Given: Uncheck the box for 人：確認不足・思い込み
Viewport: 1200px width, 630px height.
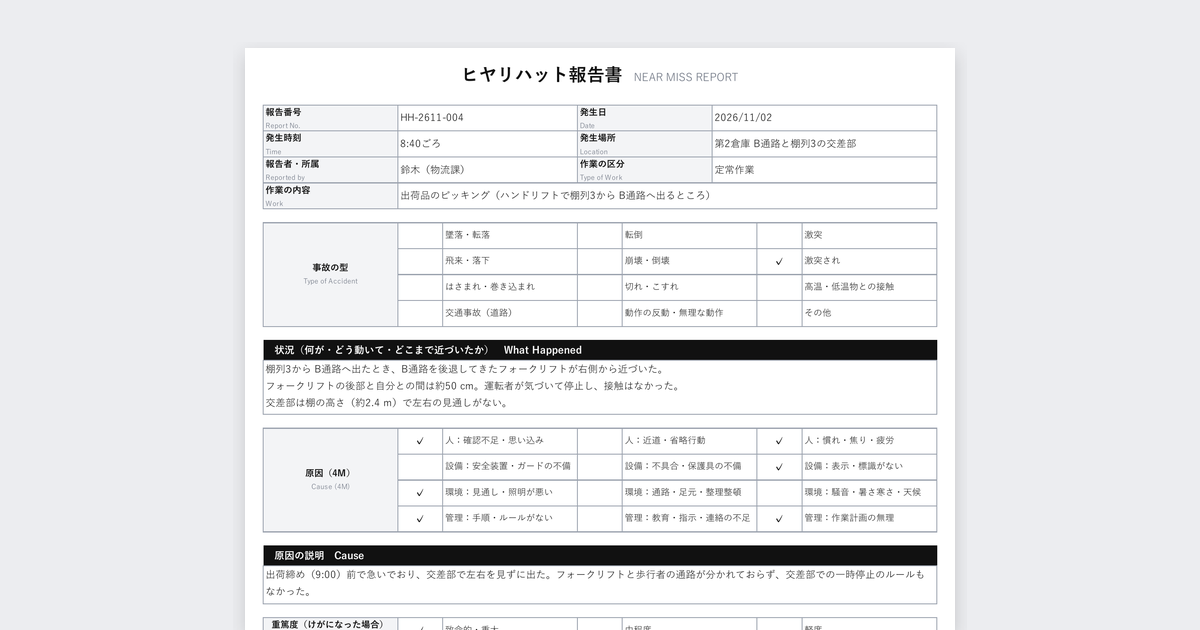Looking at the screenshot, I should [x=420, y=441].
